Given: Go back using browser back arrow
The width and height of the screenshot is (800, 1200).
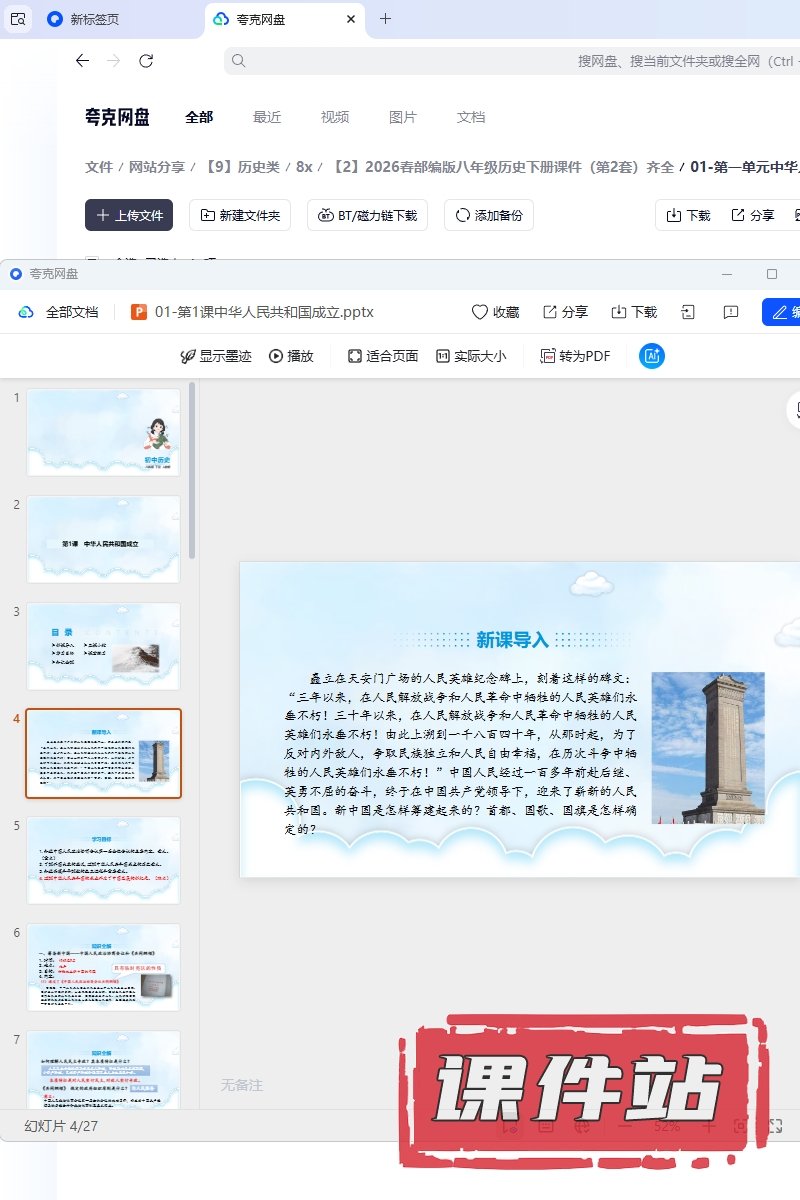Looking at the screenshot, I should (x=82, y=61).
